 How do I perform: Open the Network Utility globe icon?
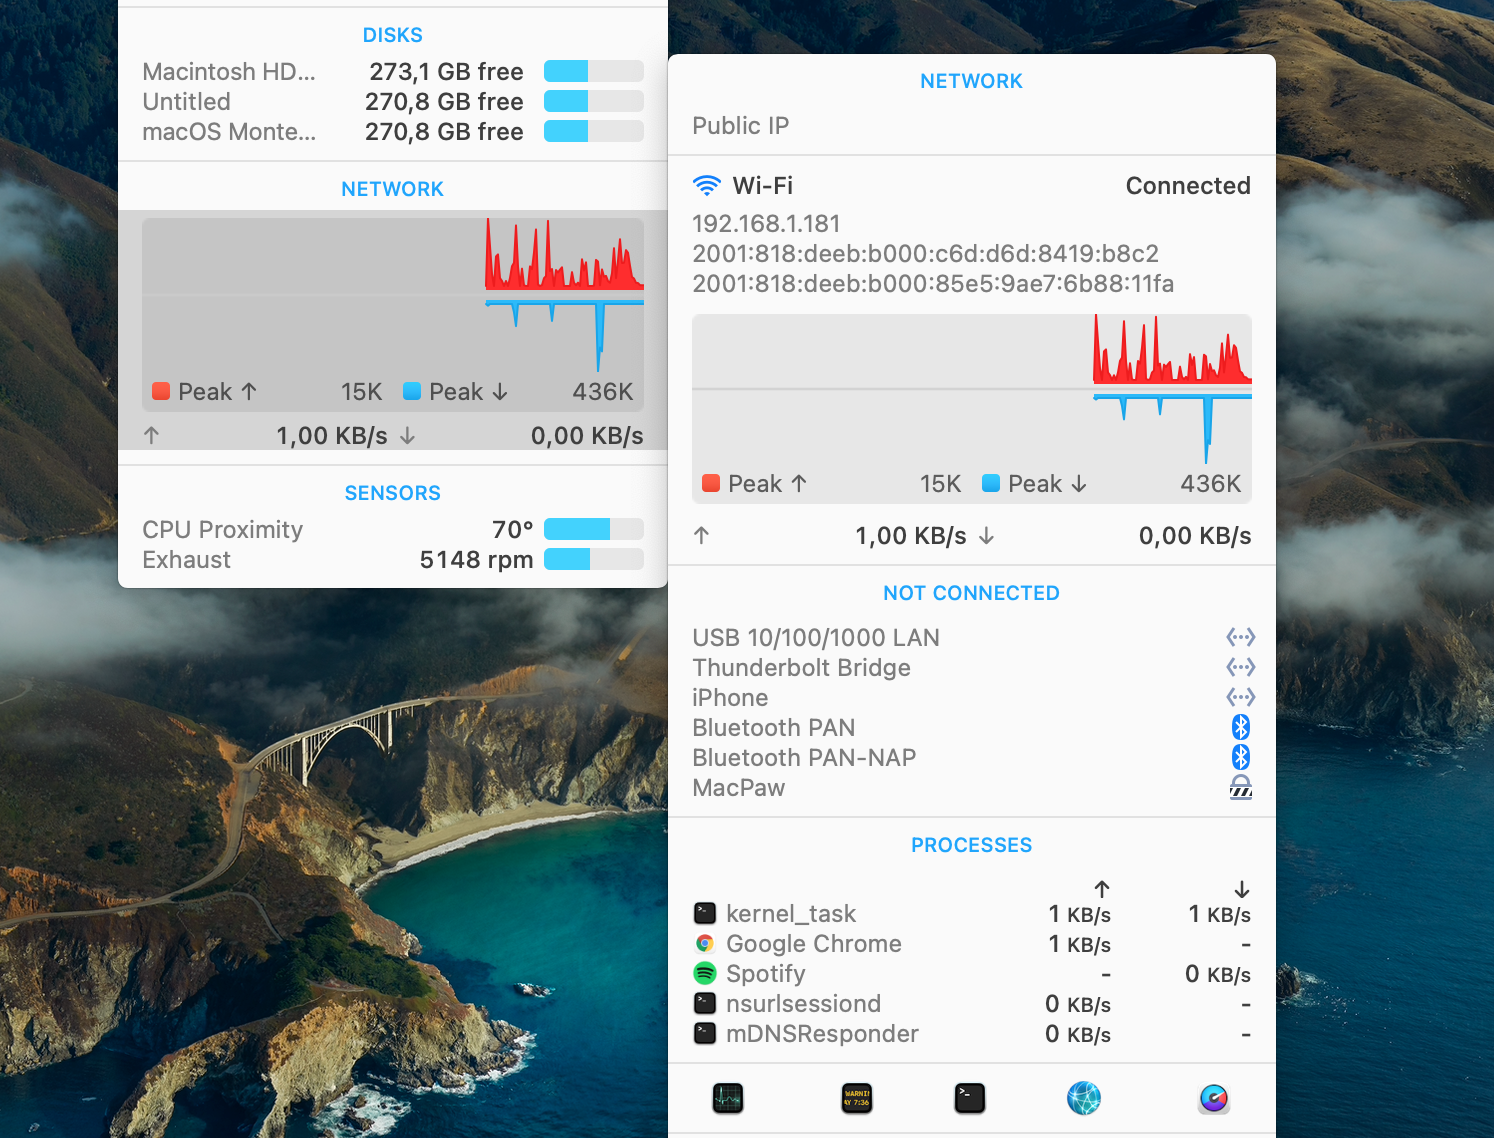coord(1084,1098)
